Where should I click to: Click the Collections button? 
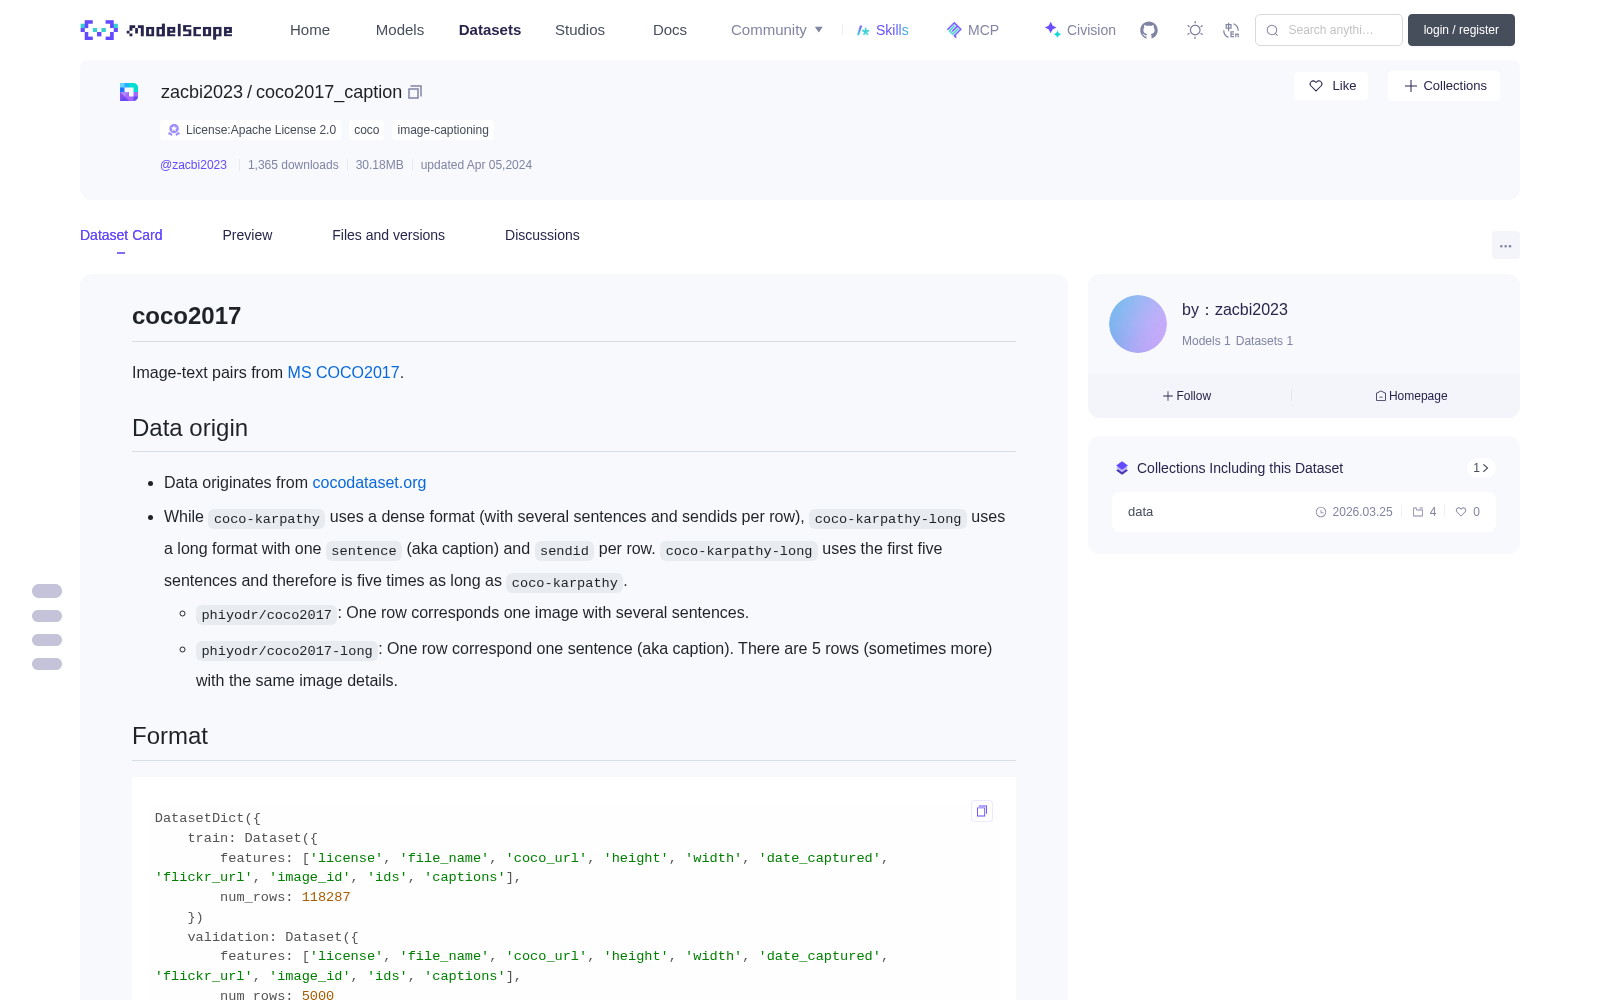click(x=1444, y=86)
